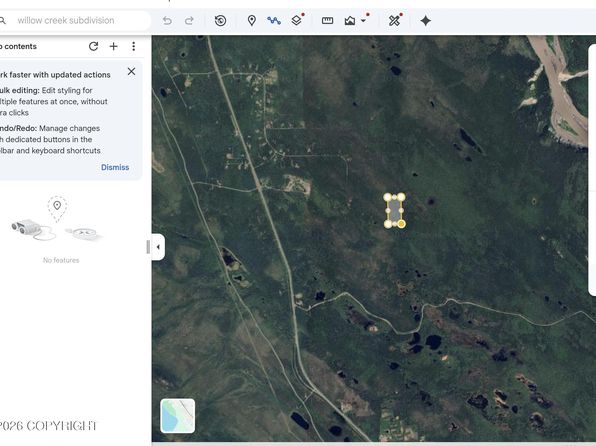Click the Undo arrow in toolbar

[x=167, y=21]
